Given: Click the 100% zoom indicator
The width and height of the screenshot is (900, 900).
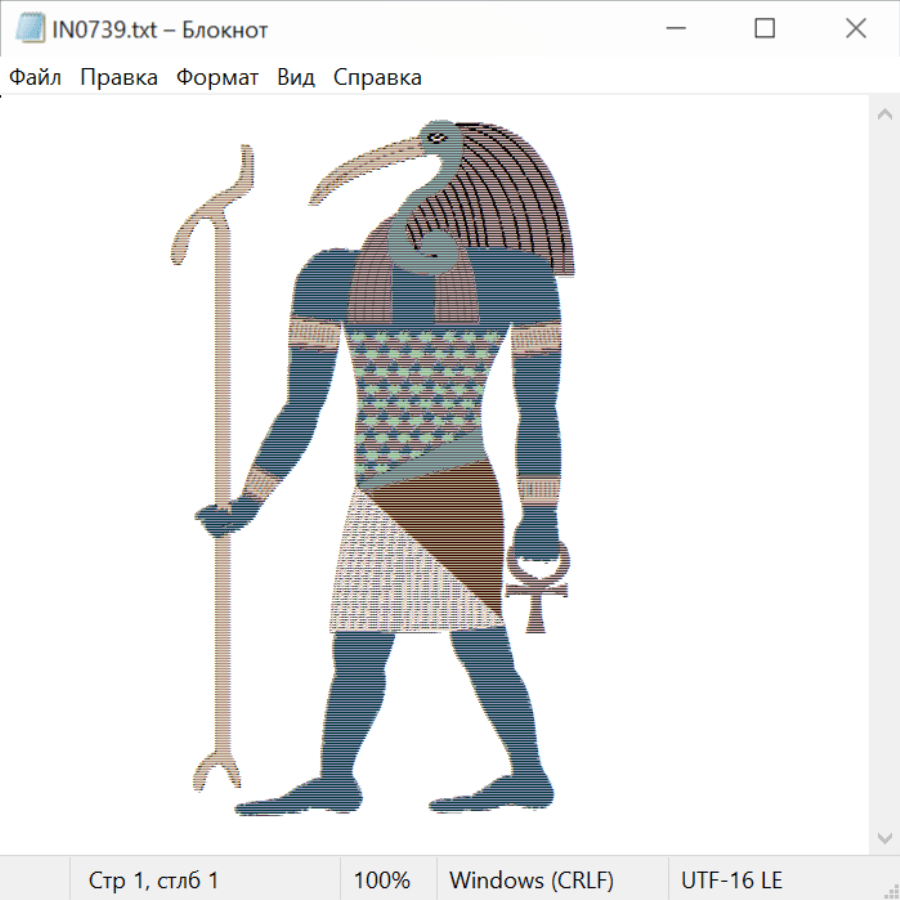Looking at the screenshot, I should pyautogui.click(x=382, y=880).
